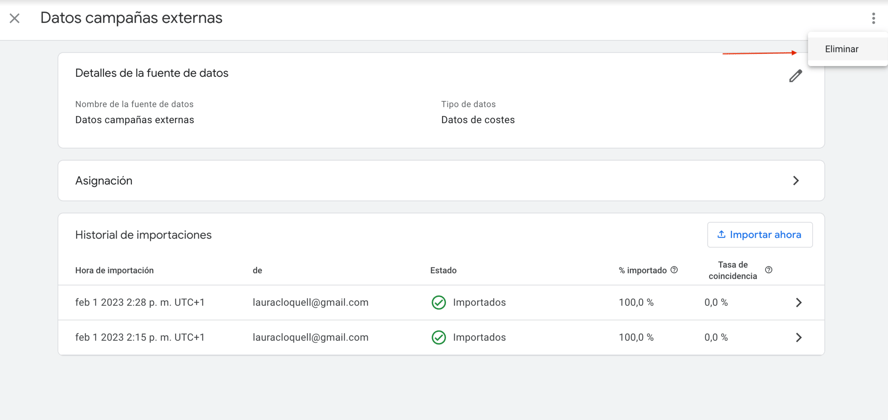Click the Datos de costes data type value
This screenshot has width=888, height=420.
tap(478, 120)
